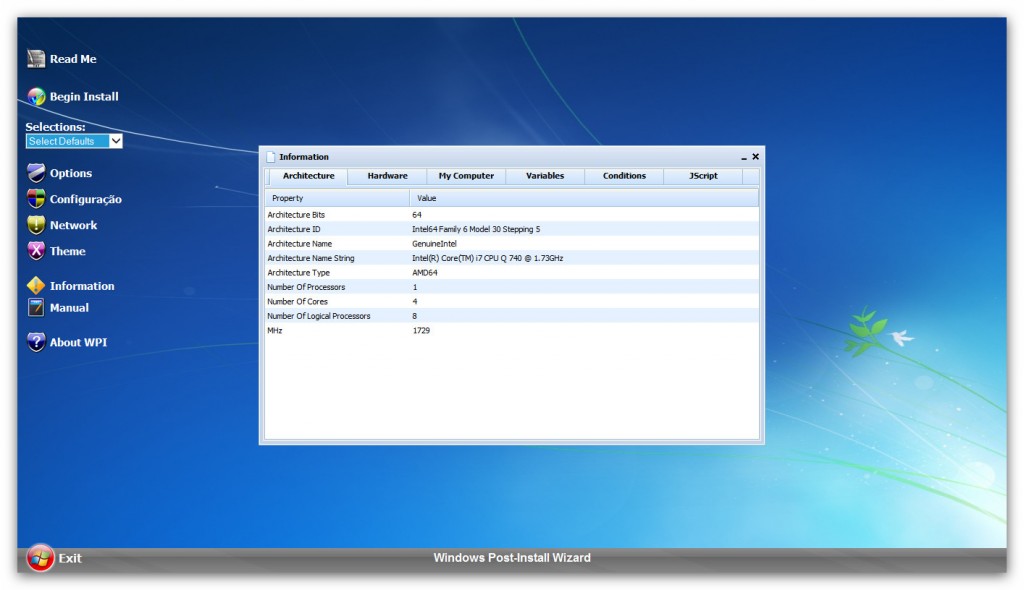Screen dimensions: 1024x590
Task: Open the Network settings entry
Action: 73,225
